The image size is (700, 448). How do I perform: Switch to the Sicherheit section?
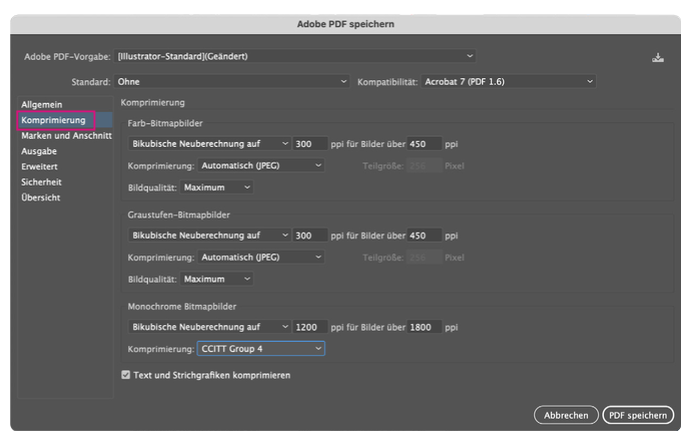coord(44,182)
